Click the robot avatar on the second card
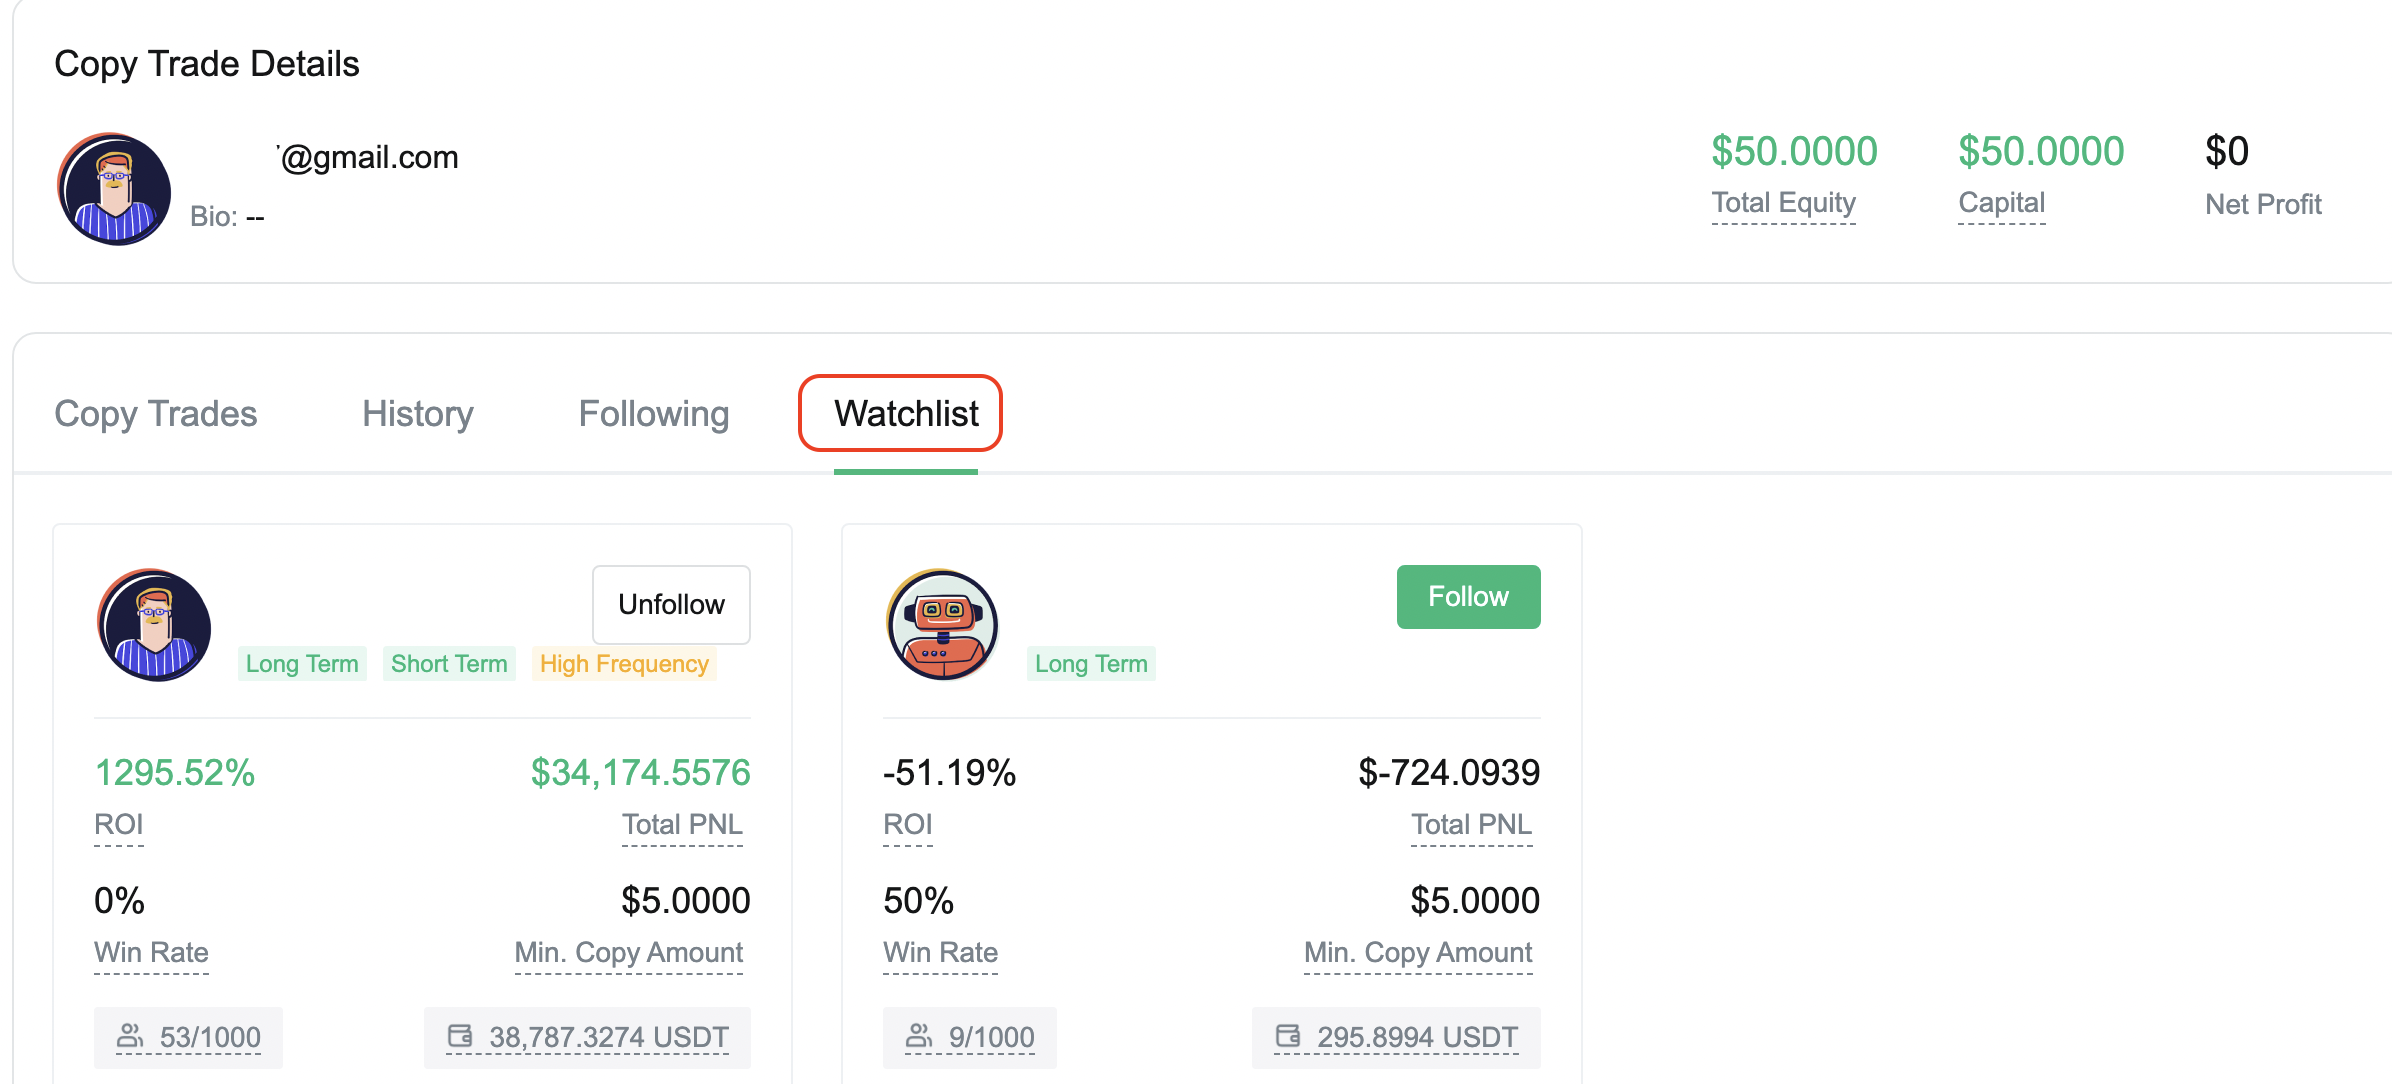Viewport: 2392px width, 1084px height. pos(942,625)
